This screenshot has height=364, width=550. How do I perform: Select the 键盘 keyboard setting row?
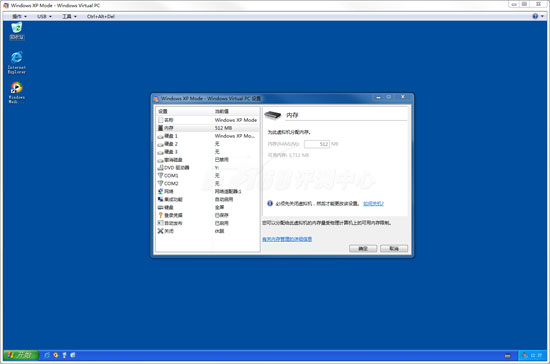pyautogui.click(x=207, y=207)
